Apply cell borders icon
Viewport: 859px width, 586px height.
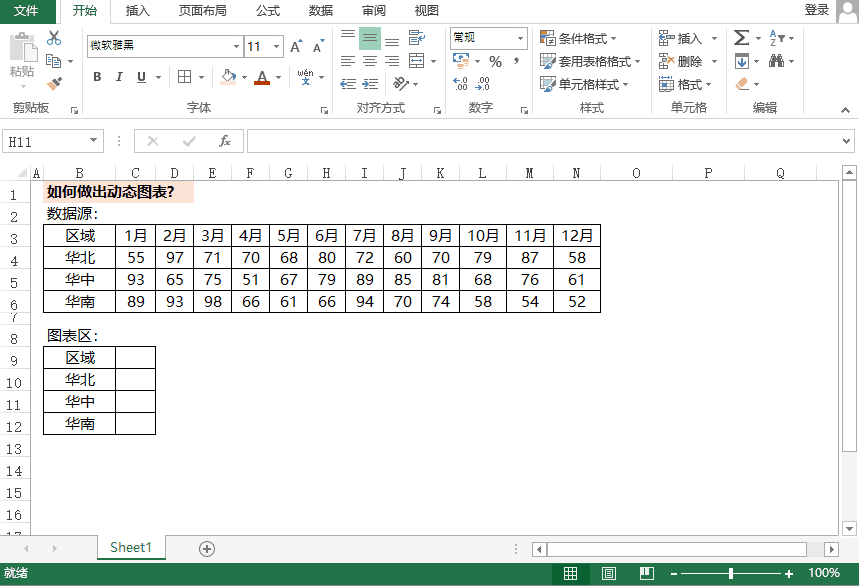click(185, 77)
